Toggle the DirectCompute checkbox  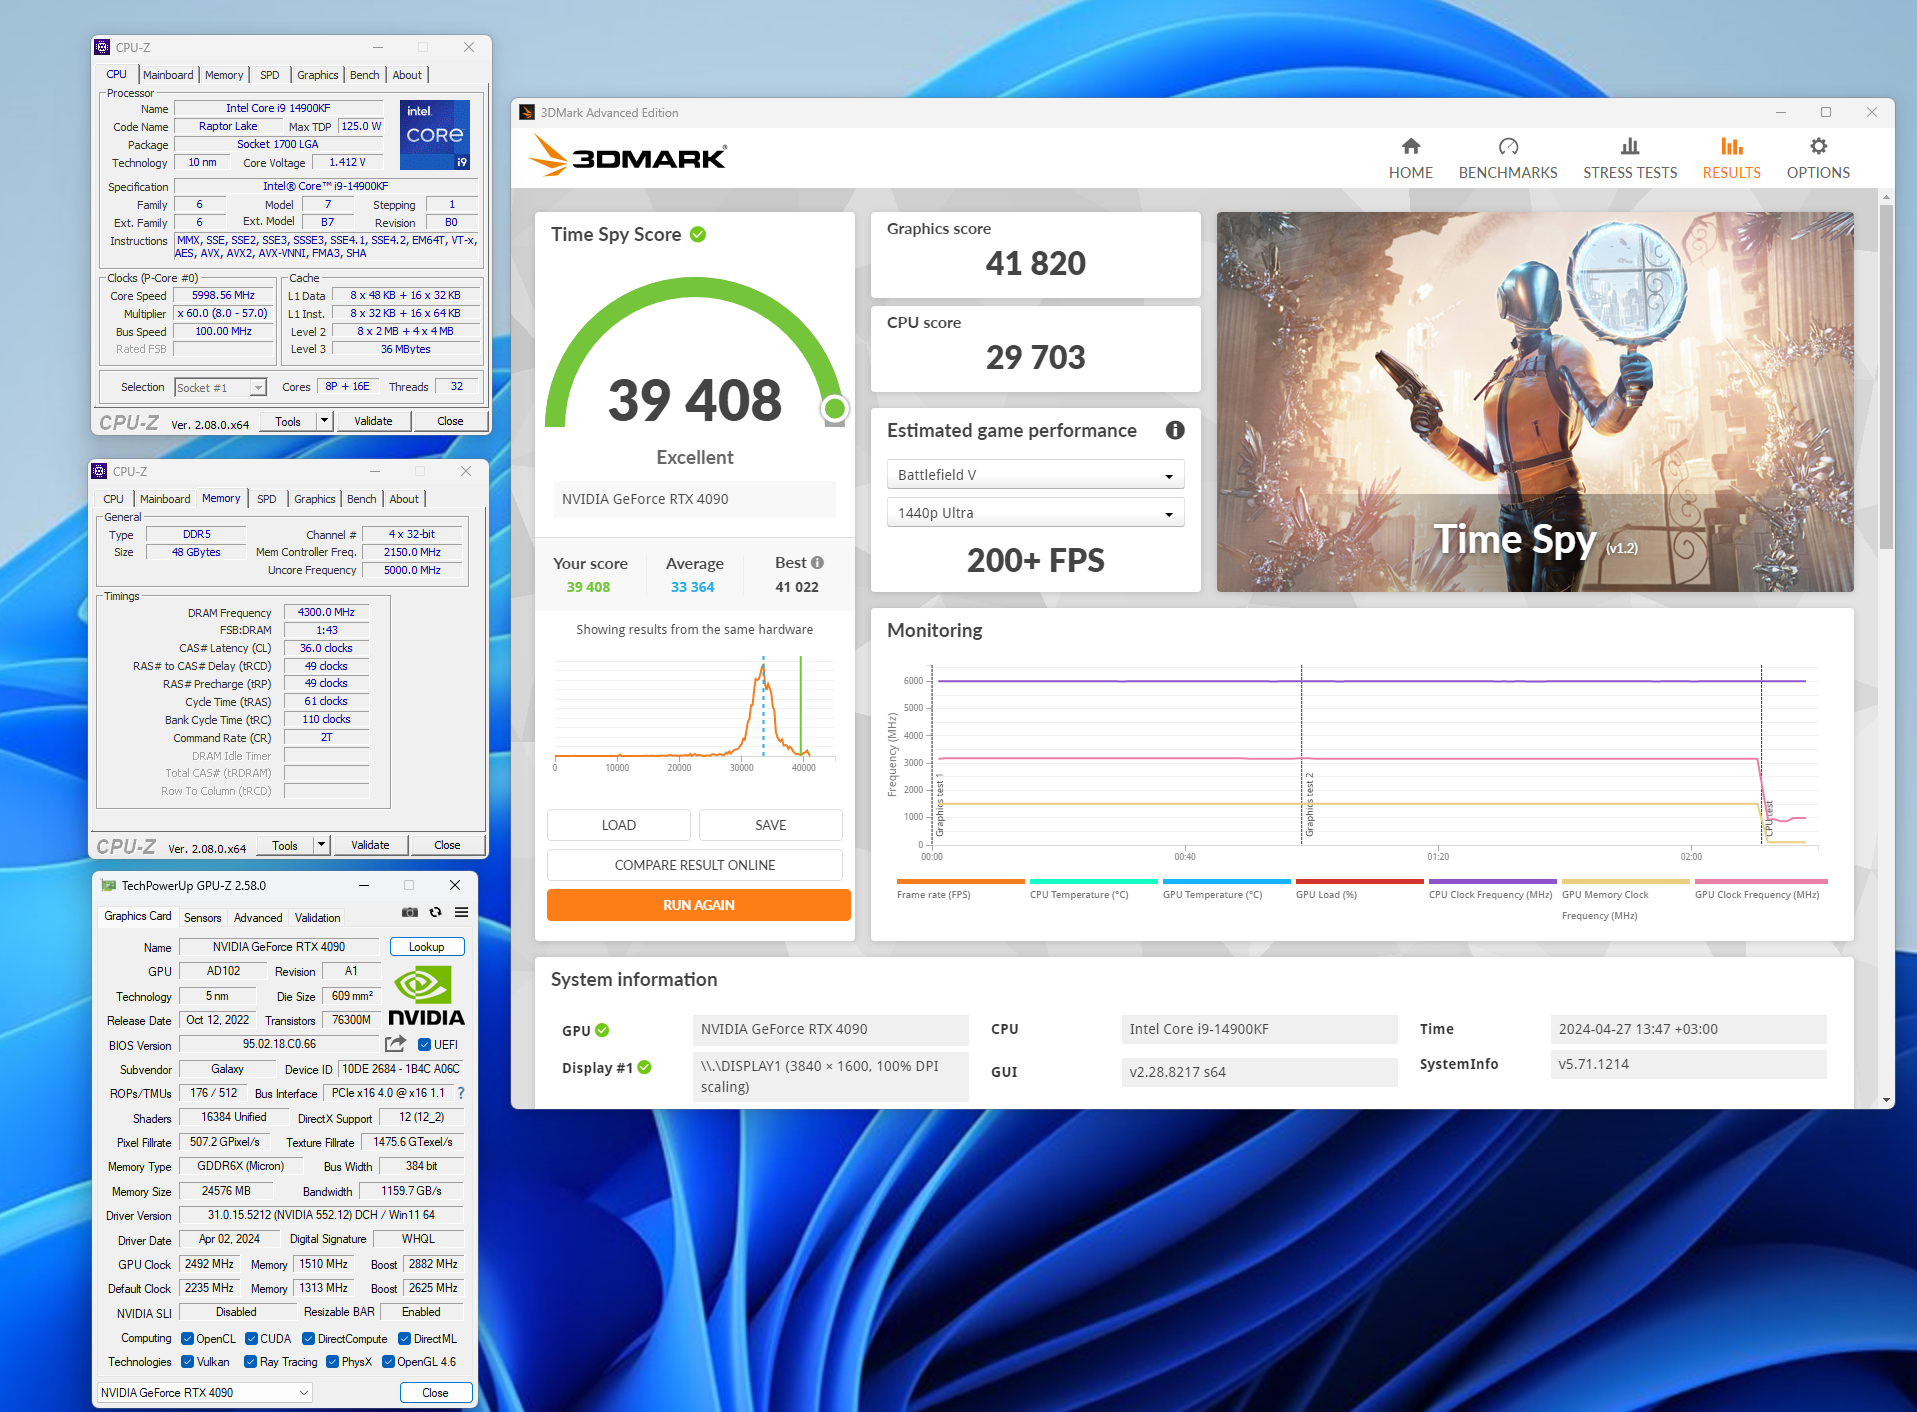click(309, 1338)
